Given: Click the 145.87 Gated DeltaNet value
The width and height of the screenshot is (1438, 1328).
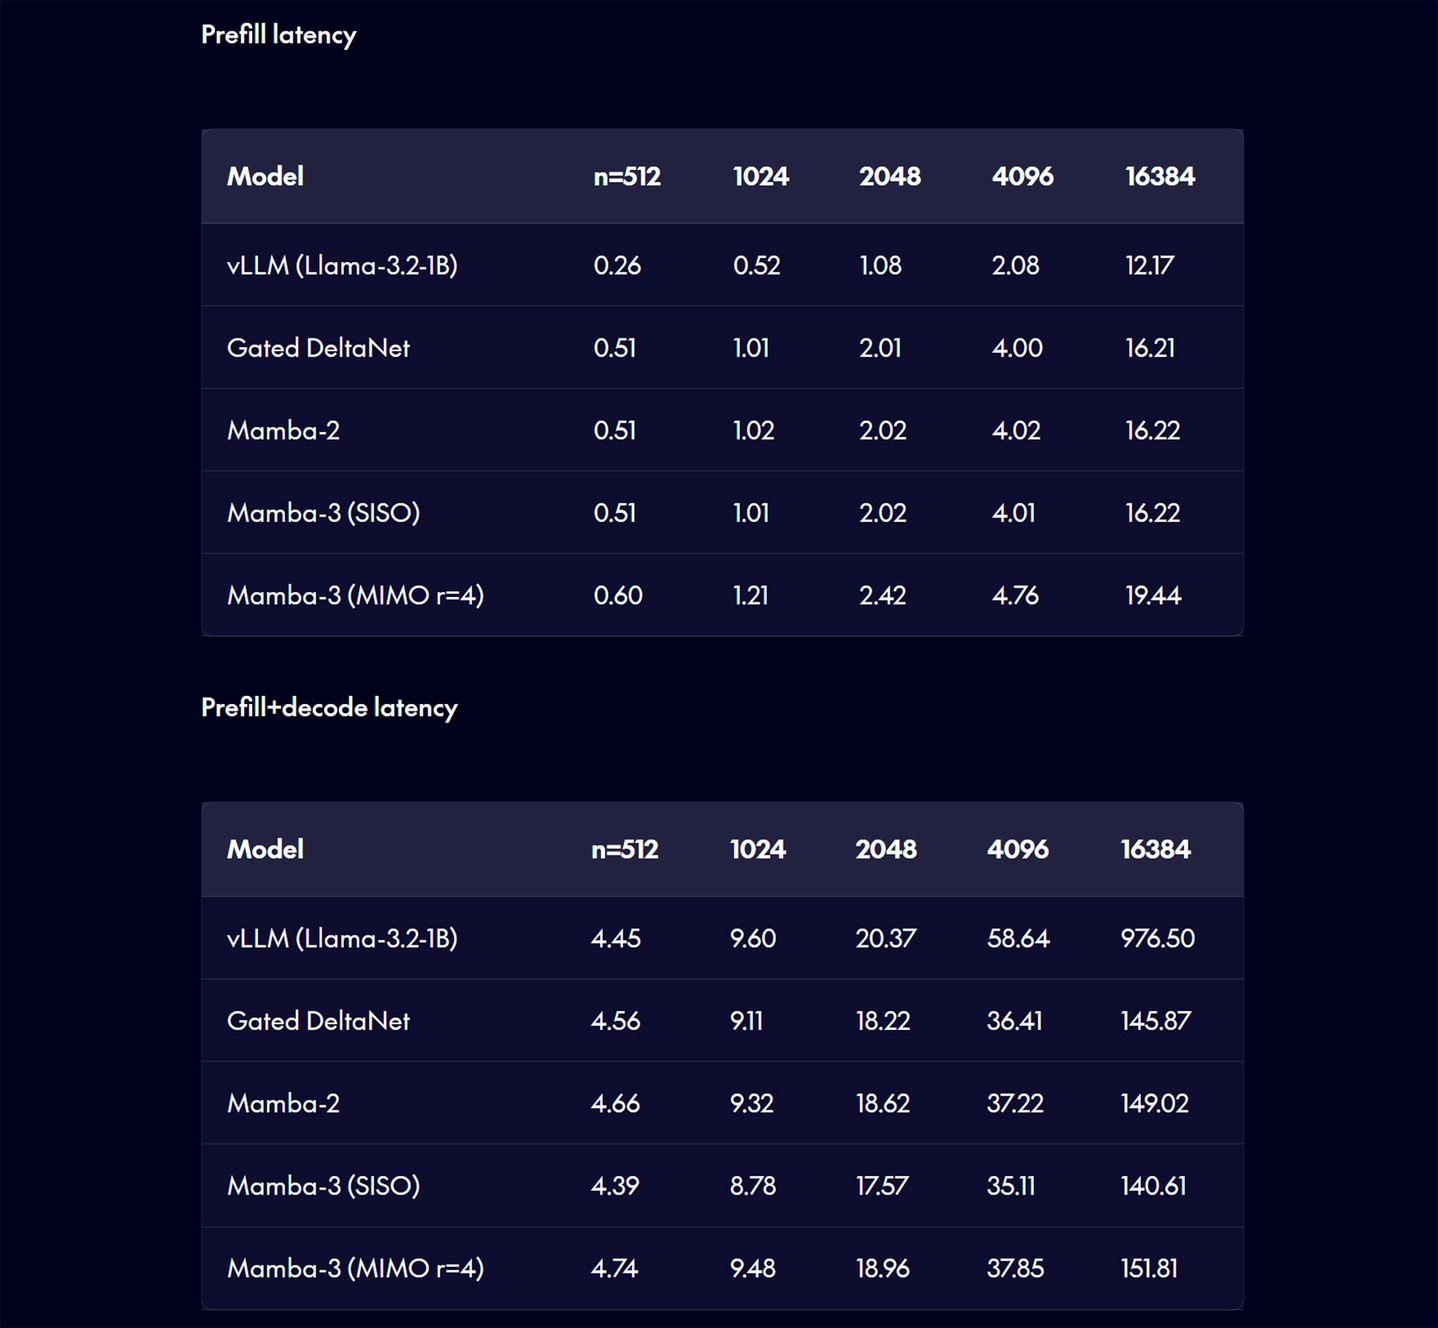Looking at the screenshot, I should pos(1155,1021).
